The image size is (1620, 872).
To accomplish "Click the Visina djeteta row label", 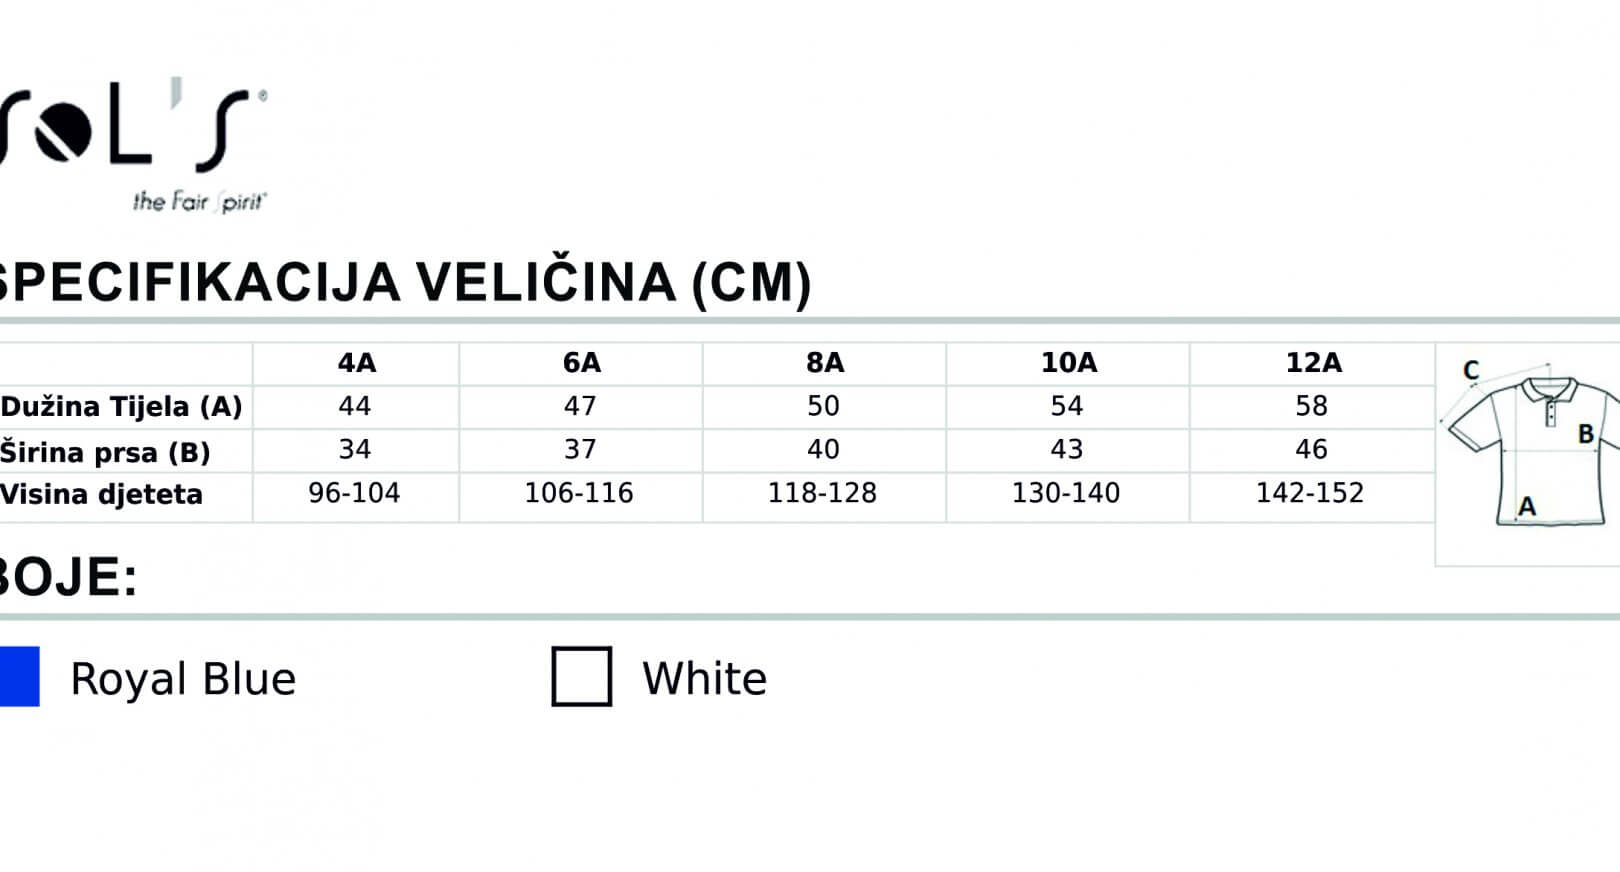I will point(101,494).
